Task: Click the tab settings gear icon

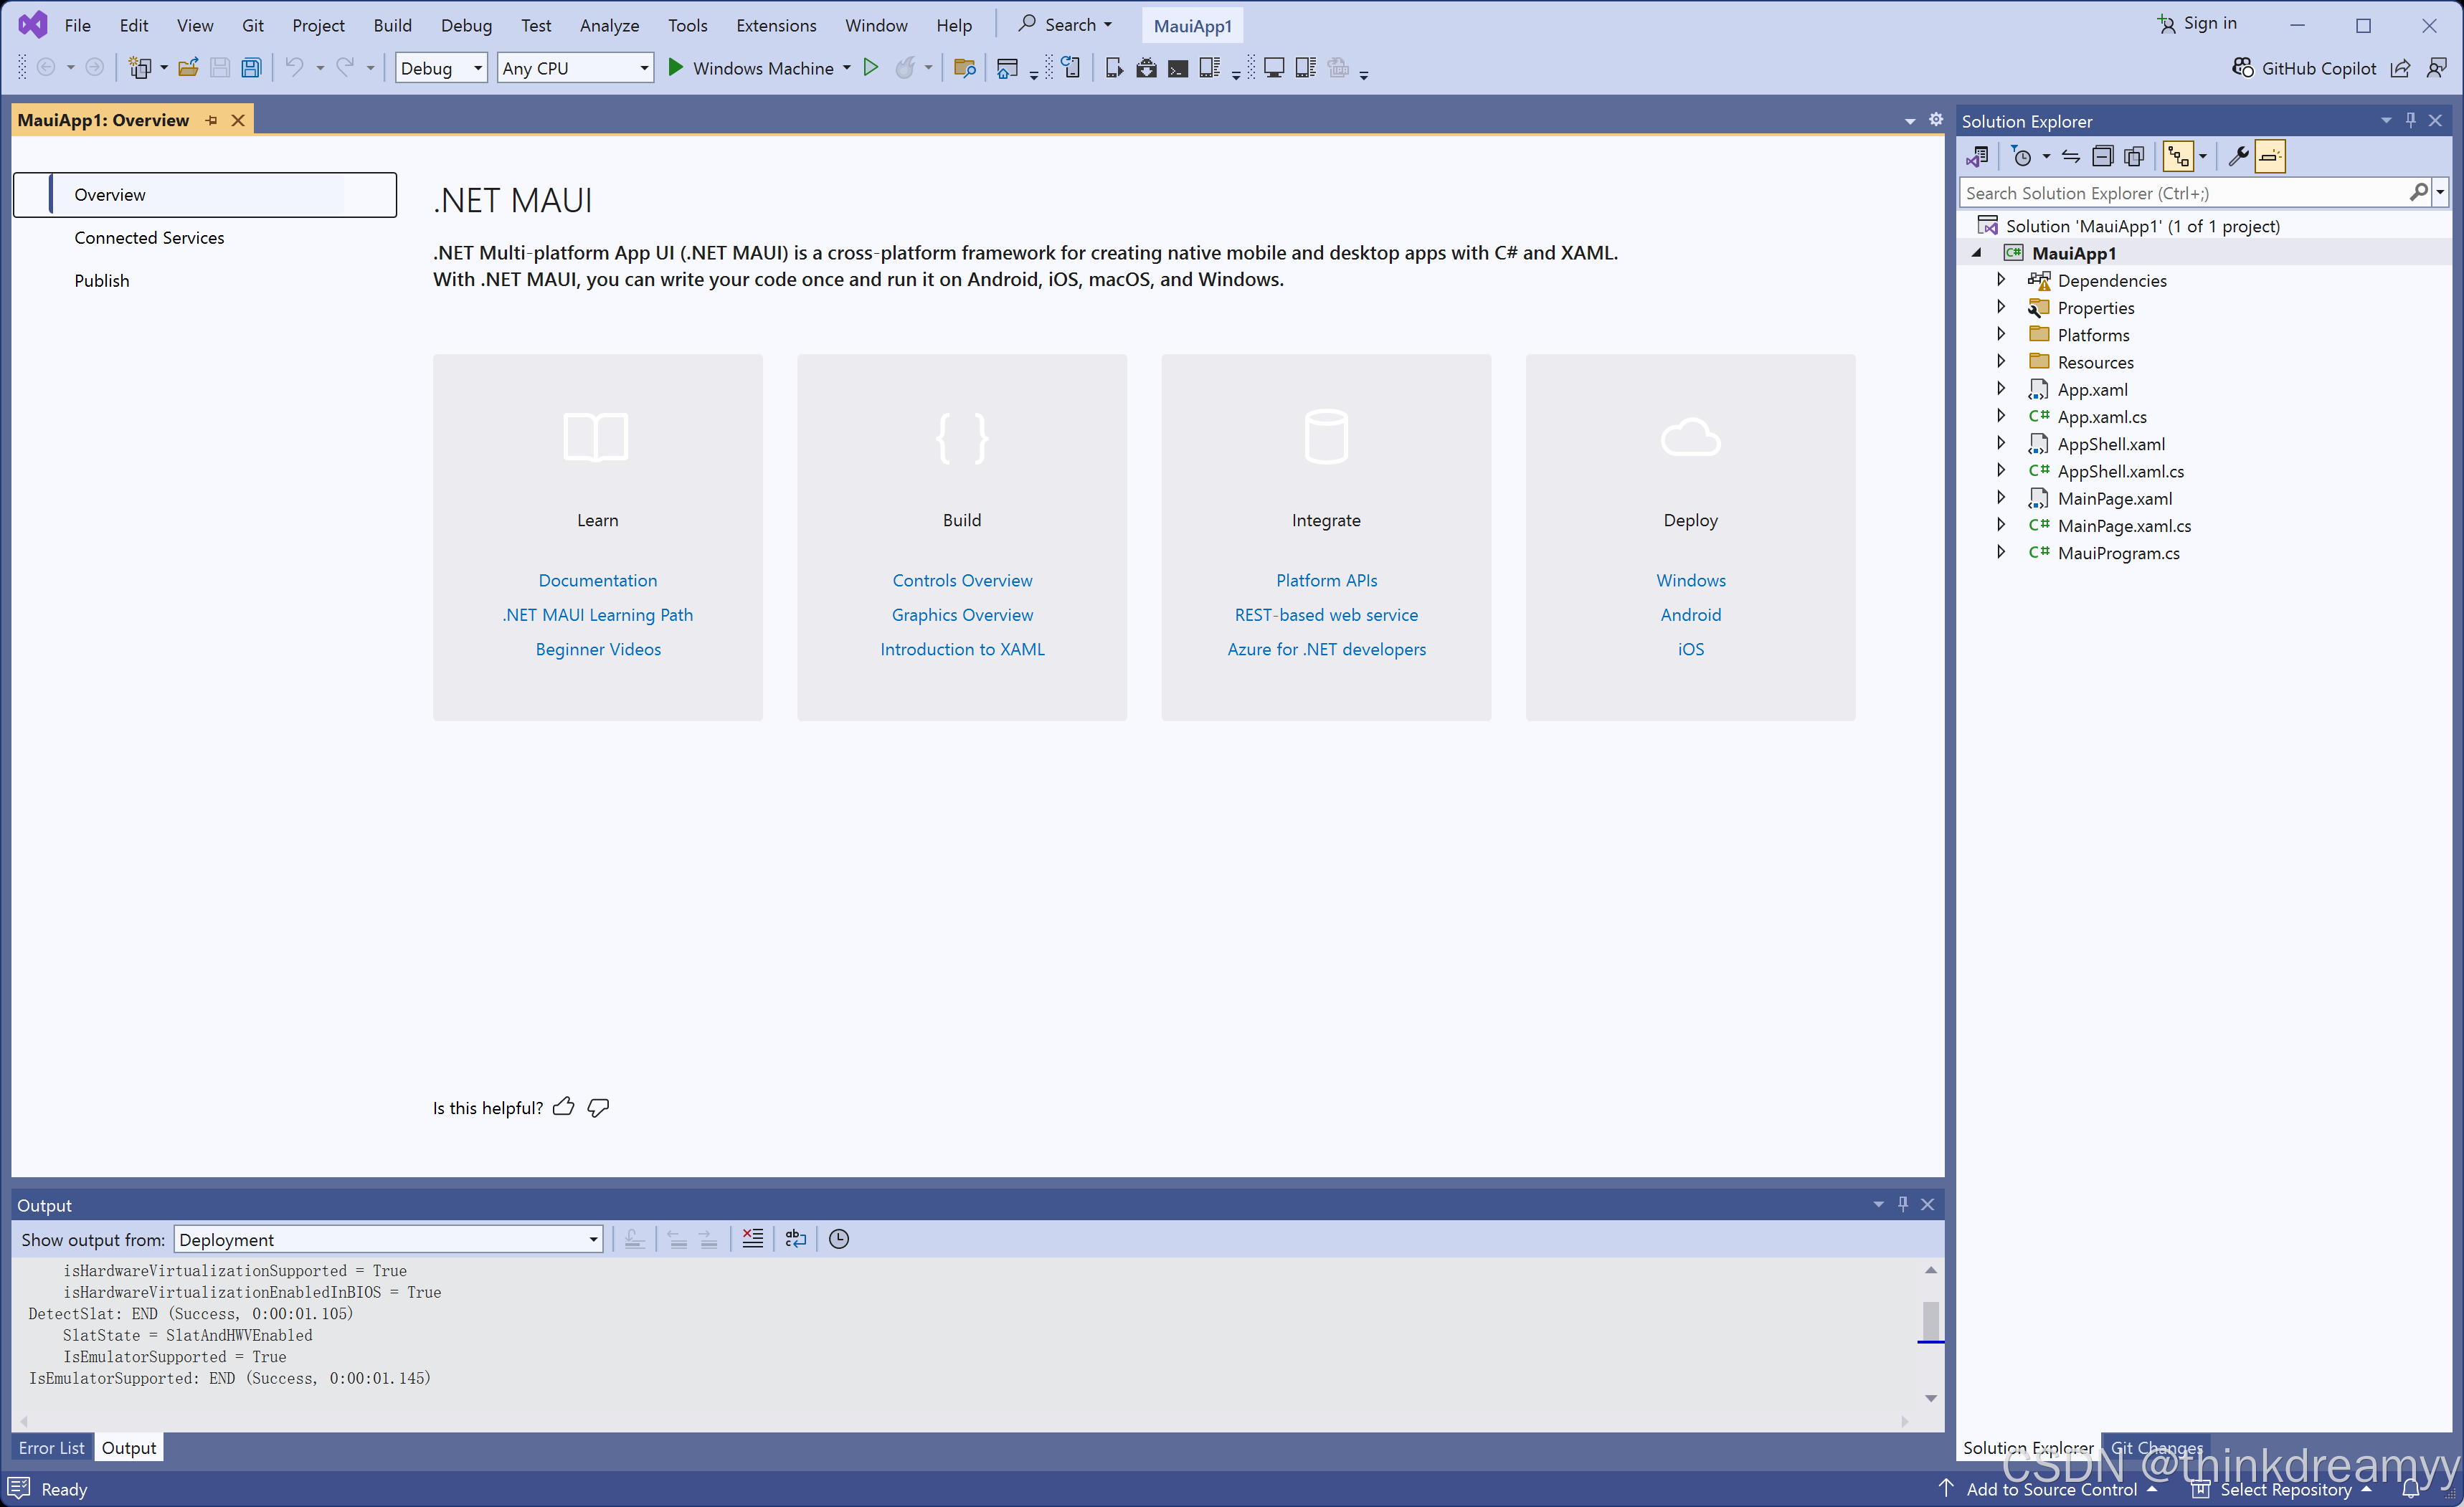Action: [1936, 119]
